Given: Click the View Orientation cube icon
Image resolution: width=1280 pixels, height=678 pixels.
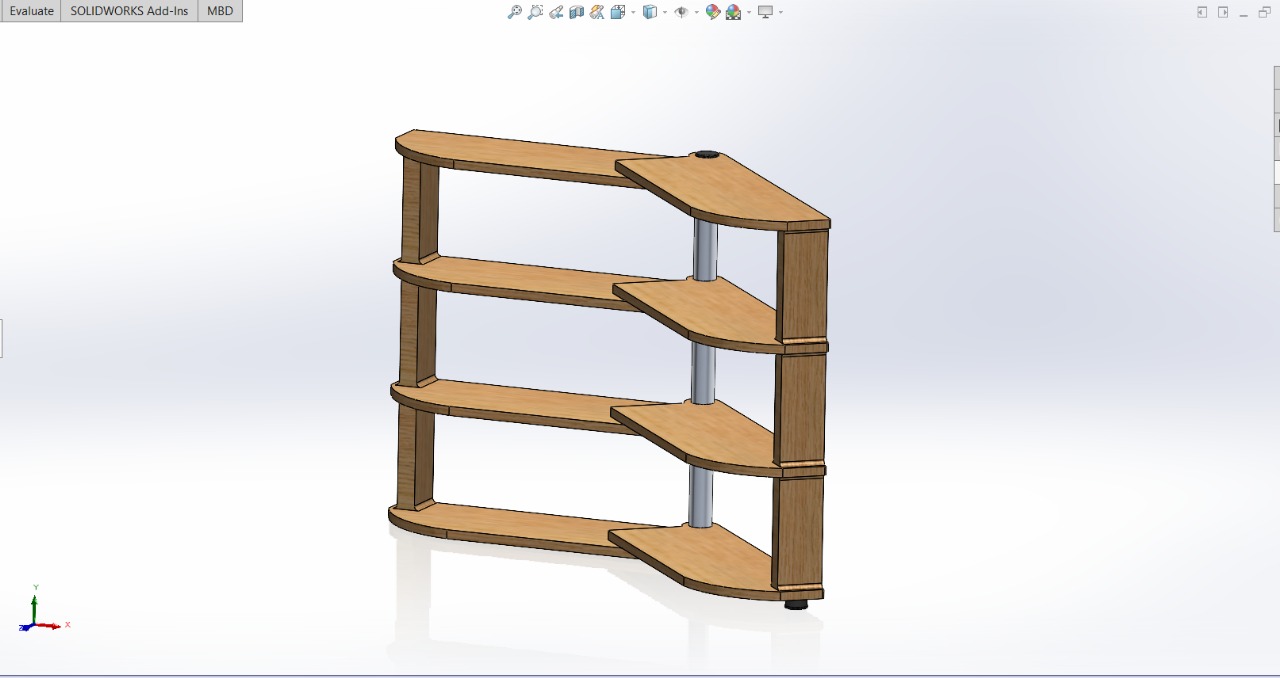Looking at the screenshot, I should [x=618, y=12].
